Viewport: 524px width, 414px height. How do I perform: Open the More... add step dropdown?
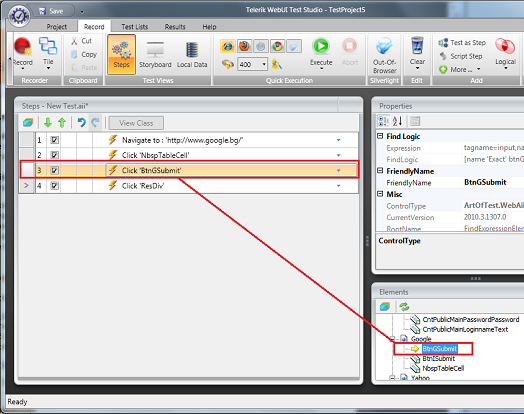click(x=460, y=70)
